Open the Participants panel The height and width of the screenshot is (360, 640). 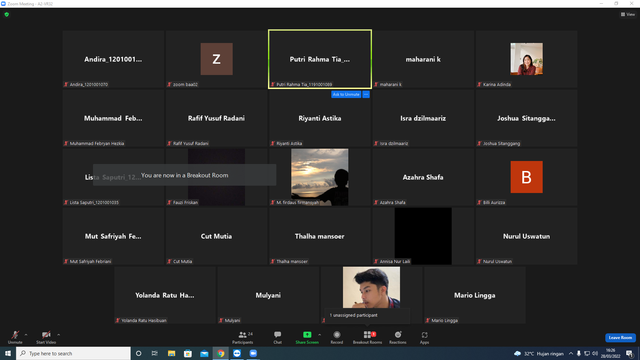[x=243, y=337]
